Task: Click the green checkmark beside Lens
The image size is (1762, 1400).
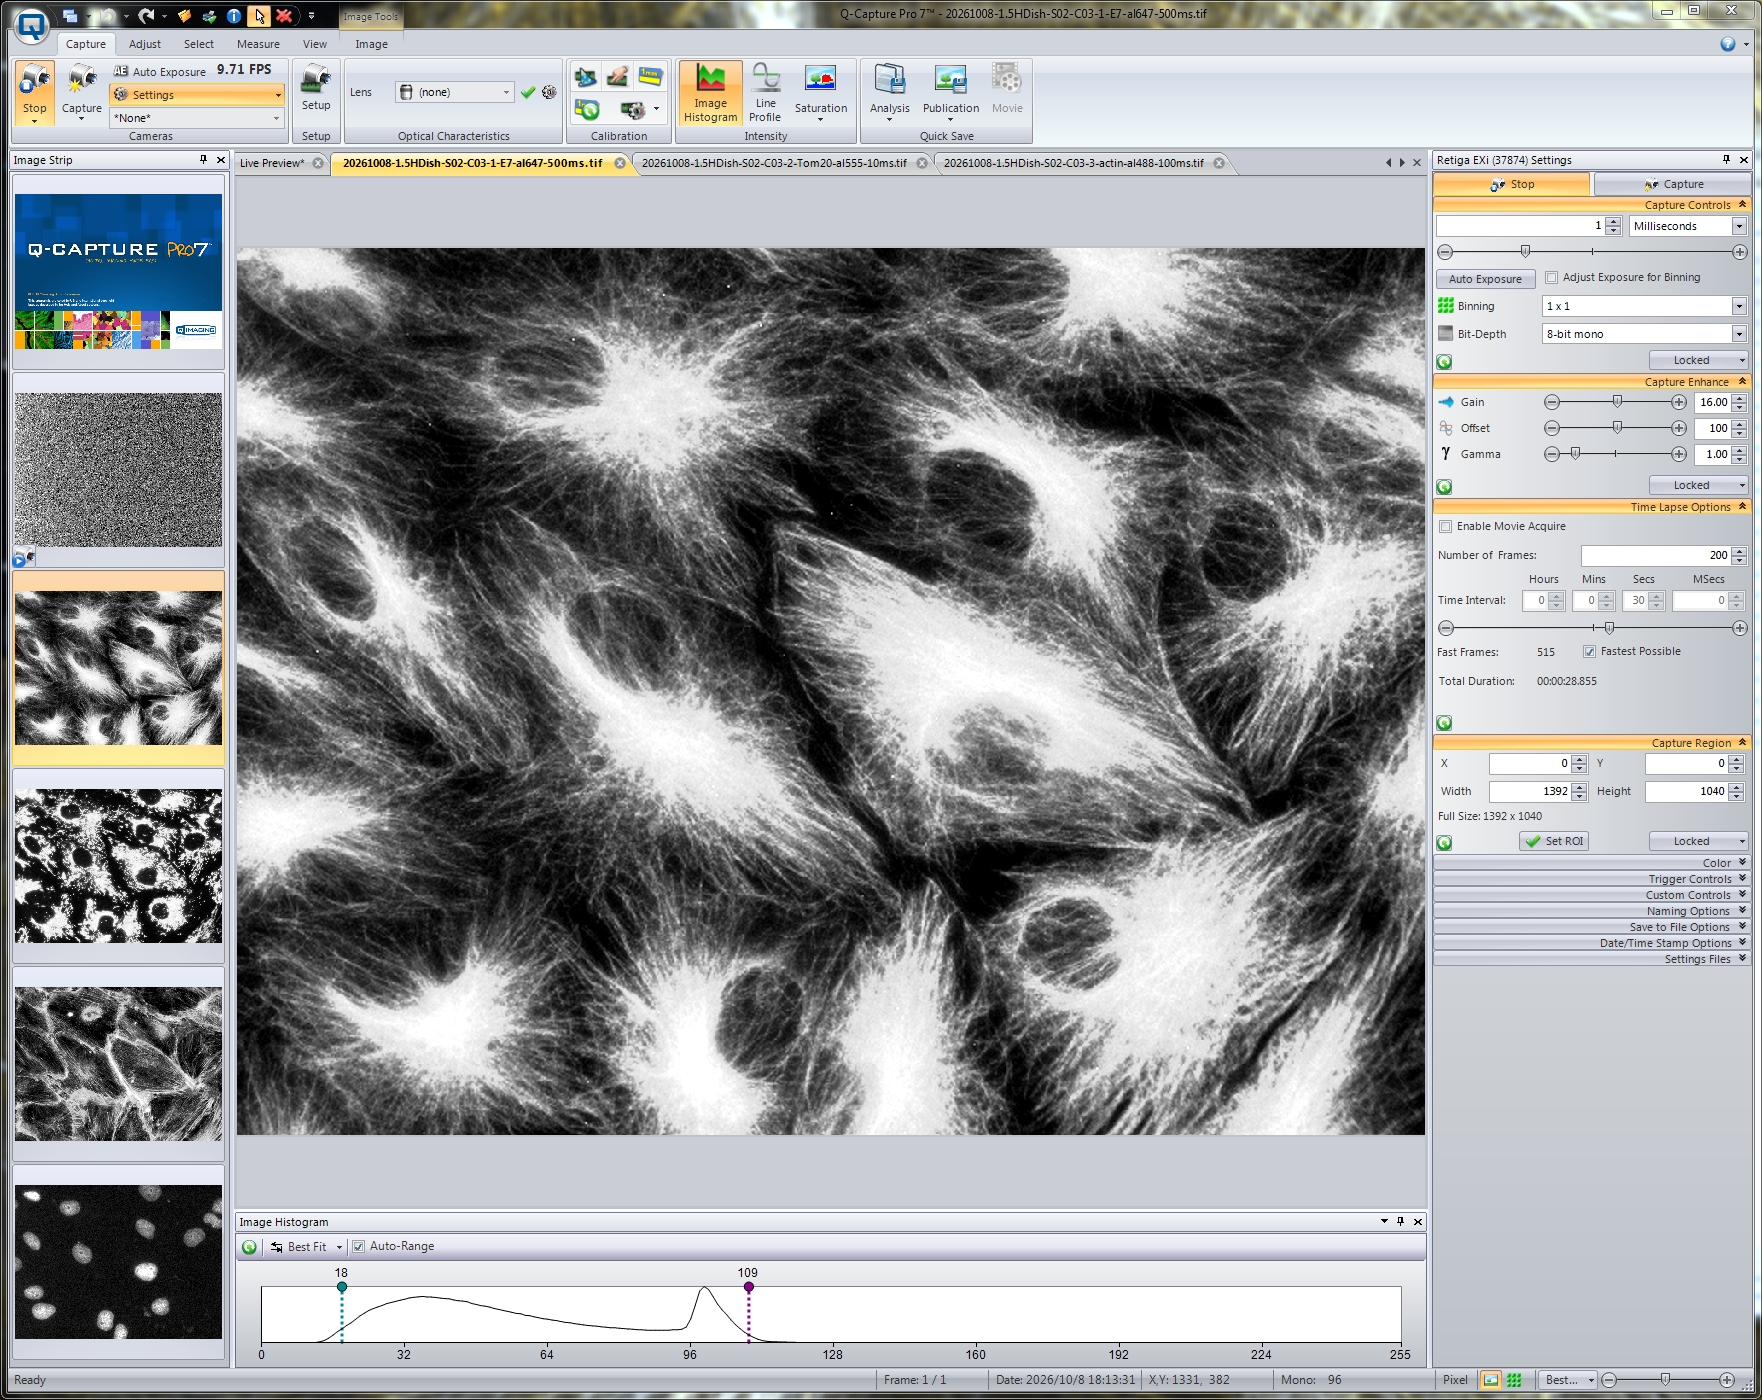Action: click(528, 92)
